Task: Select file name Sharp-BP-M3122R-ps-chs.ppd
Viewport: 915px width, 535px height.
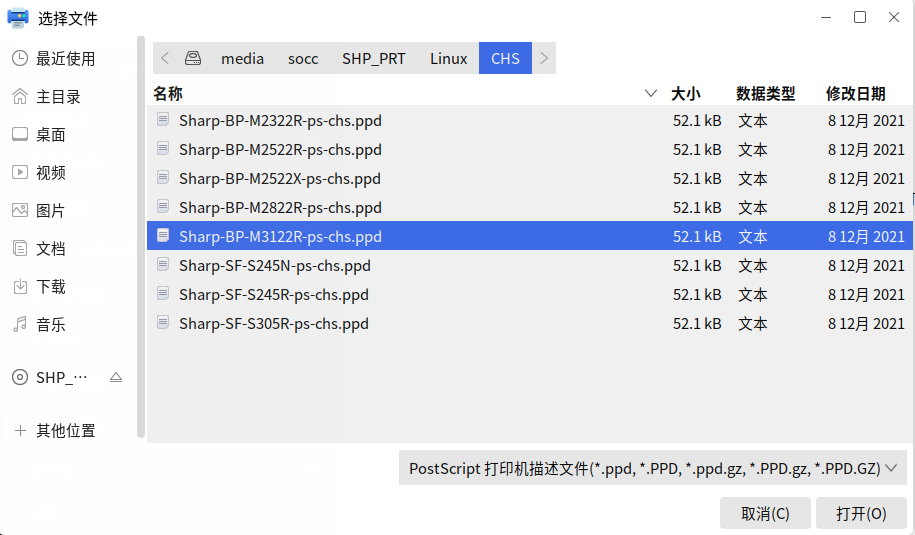Action: [x=280, y=237]
